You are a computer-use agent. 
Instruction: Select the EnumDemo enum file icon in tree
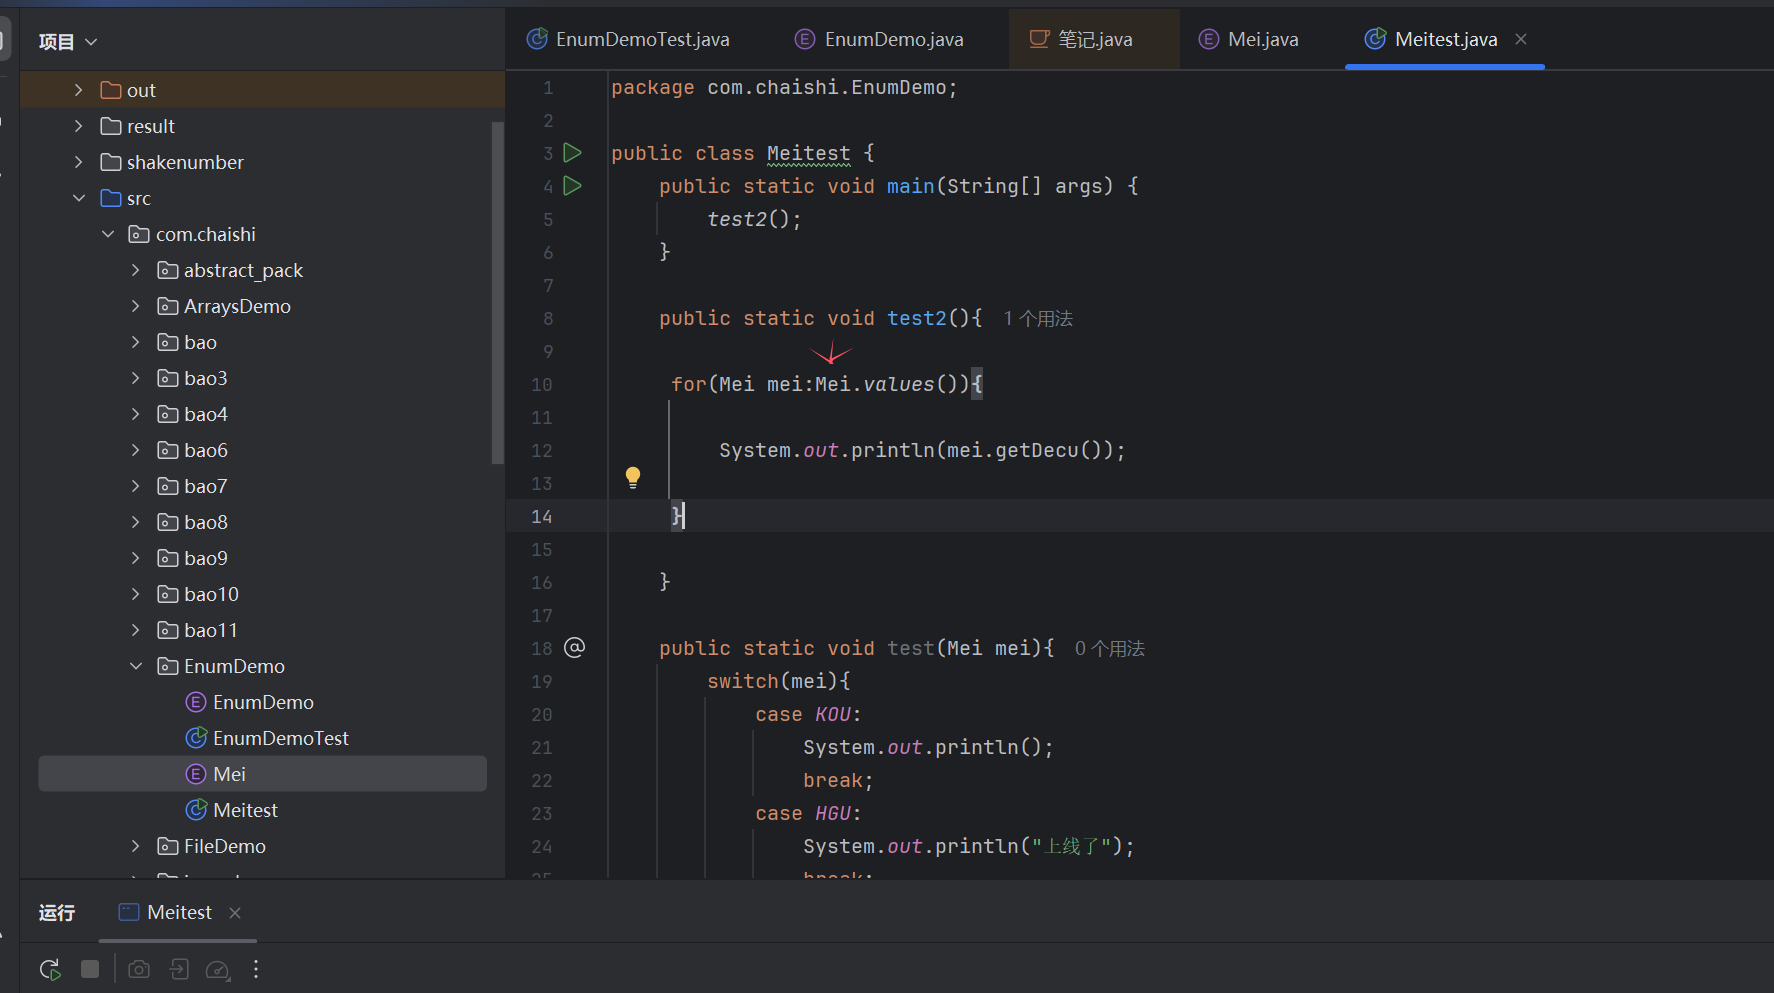coord(196,702)
